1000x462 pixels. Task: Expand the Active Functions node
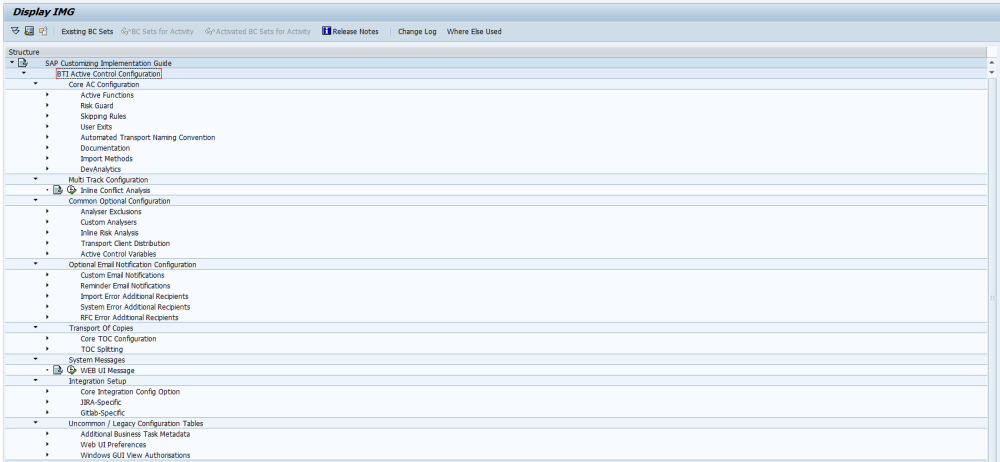coord(48,94)
